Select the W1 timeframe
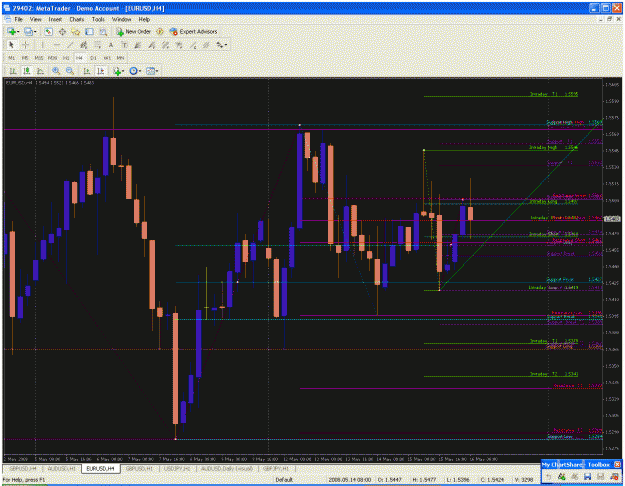Screen dimensions: 625x486 point(107,58)
